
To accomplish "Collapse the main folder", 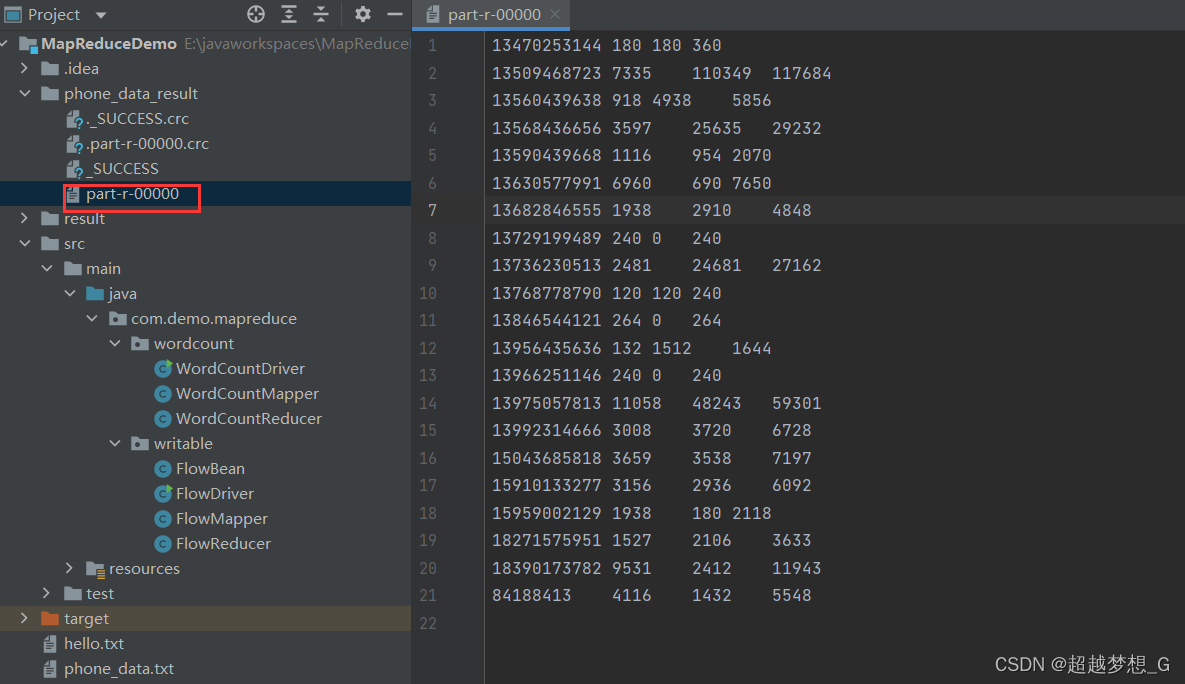I will click(47, 268).
